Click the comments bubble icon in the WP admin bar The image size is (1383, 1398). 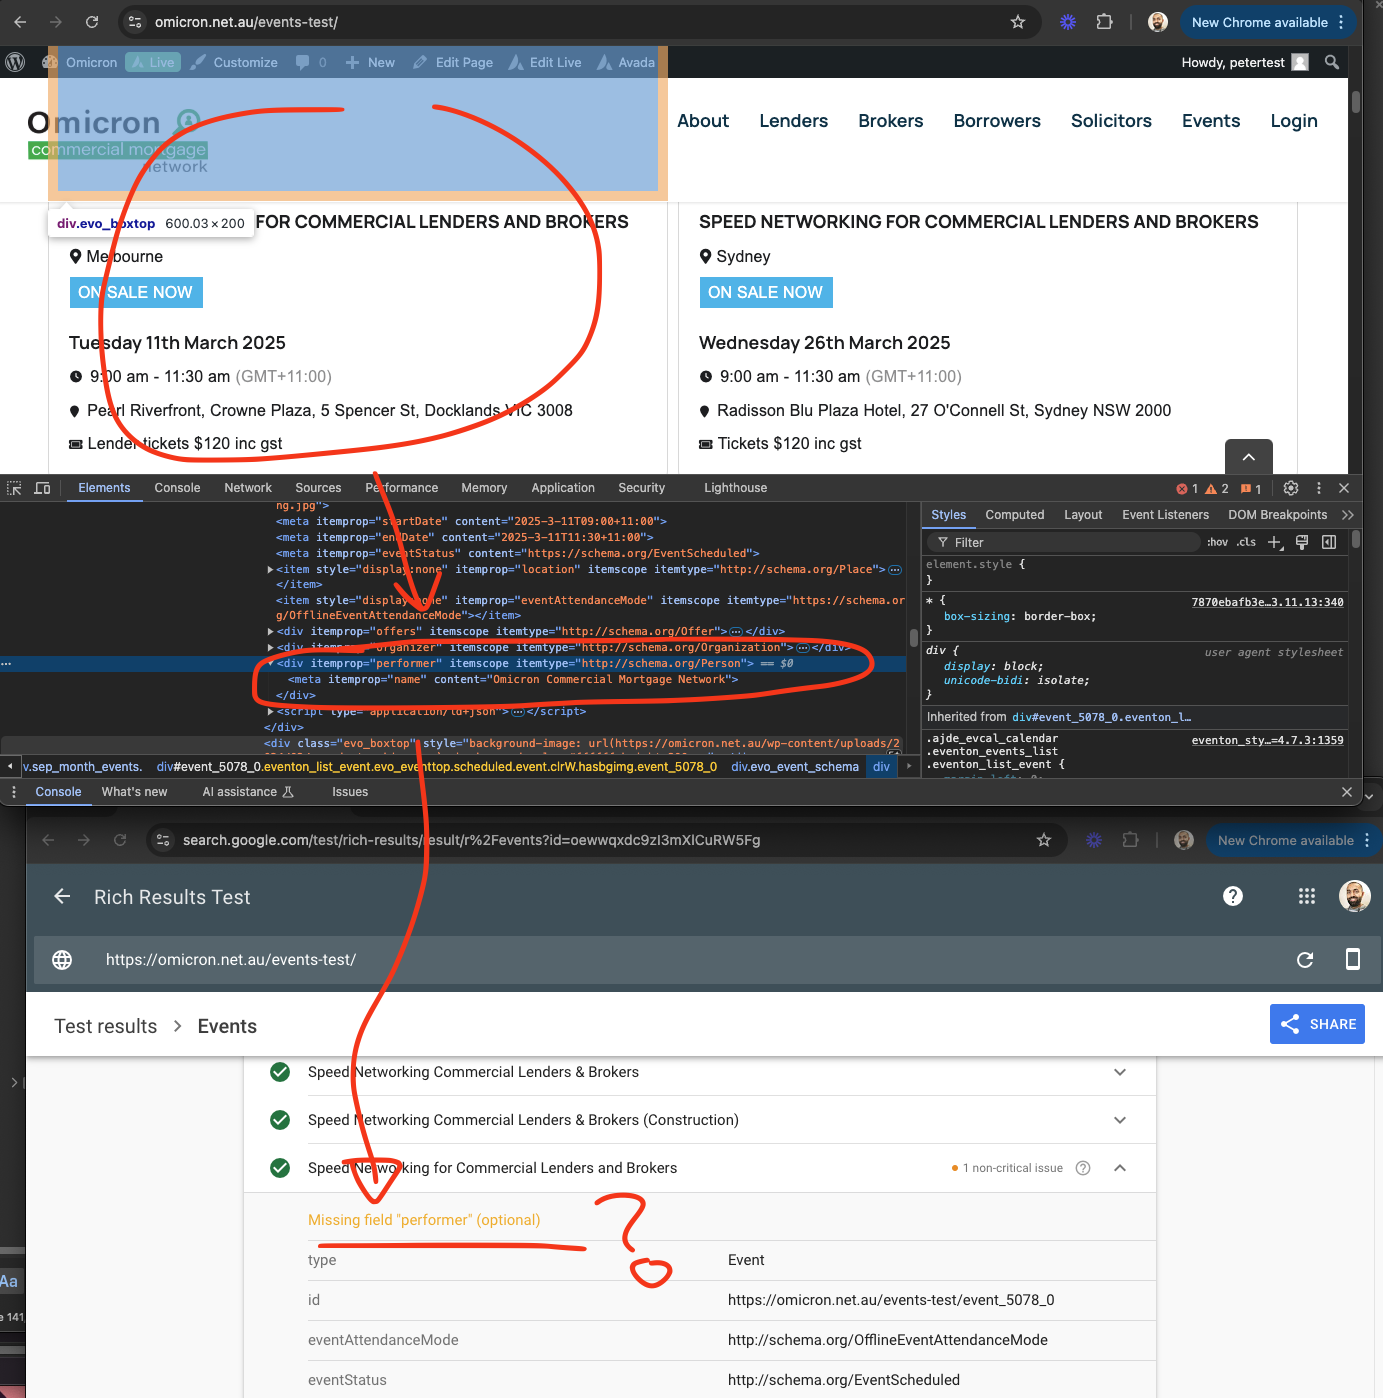pos(303,62)
